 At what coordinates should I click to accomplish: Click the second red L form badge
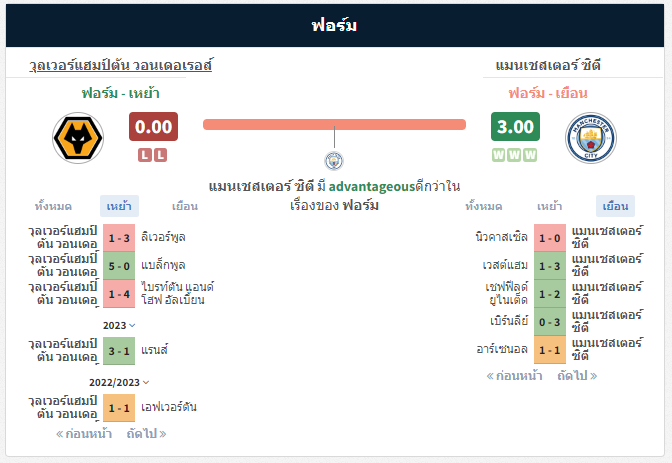[x=160, y=155]
